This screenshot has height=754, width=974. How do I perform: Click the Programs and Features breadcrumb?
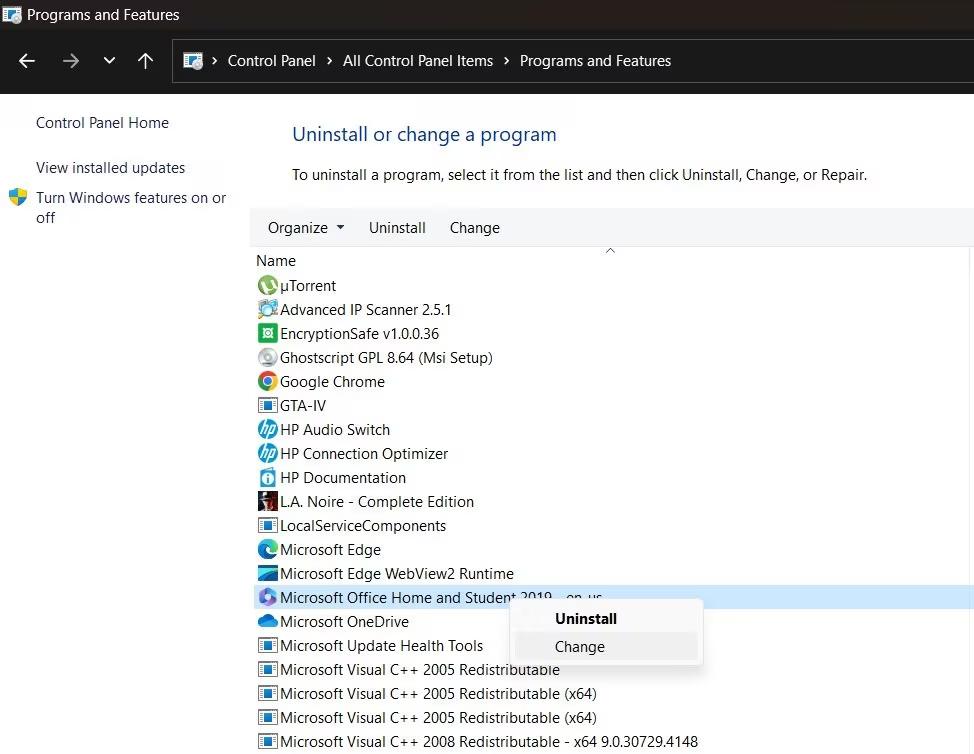pyautogui.click(x=595, y=61)
